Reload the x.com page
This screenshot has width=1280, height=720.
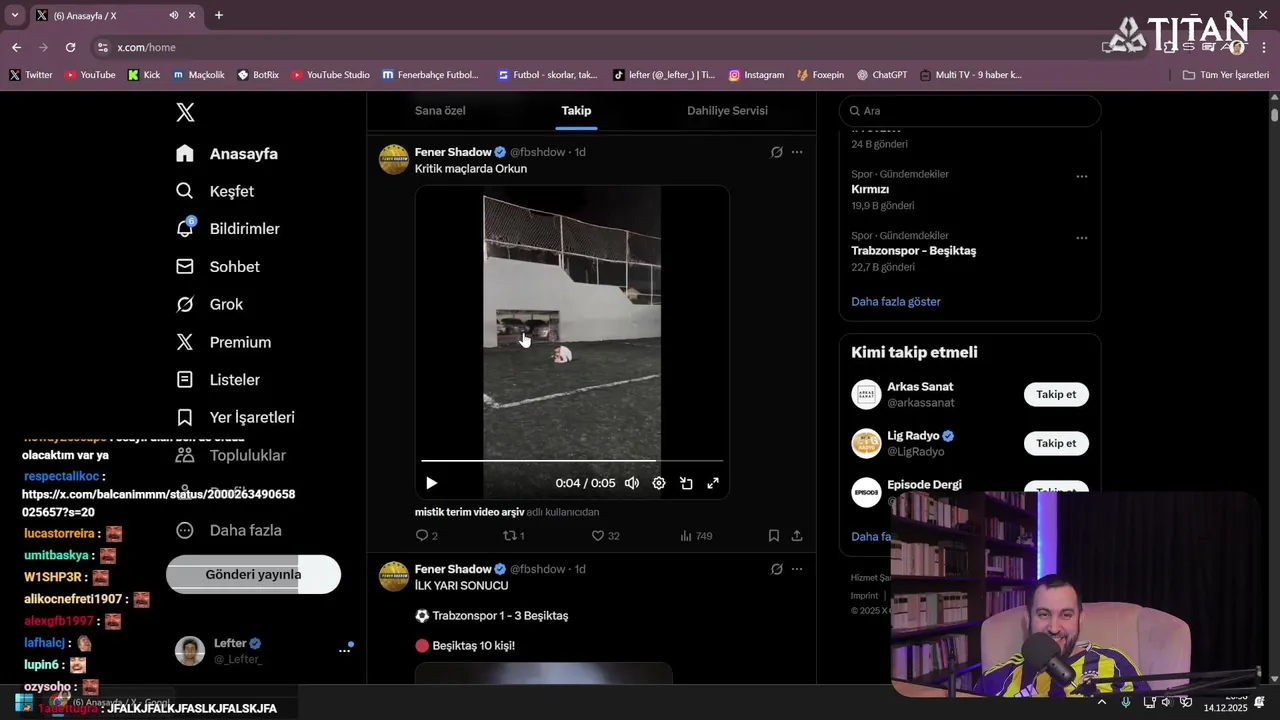pos(70,47)
